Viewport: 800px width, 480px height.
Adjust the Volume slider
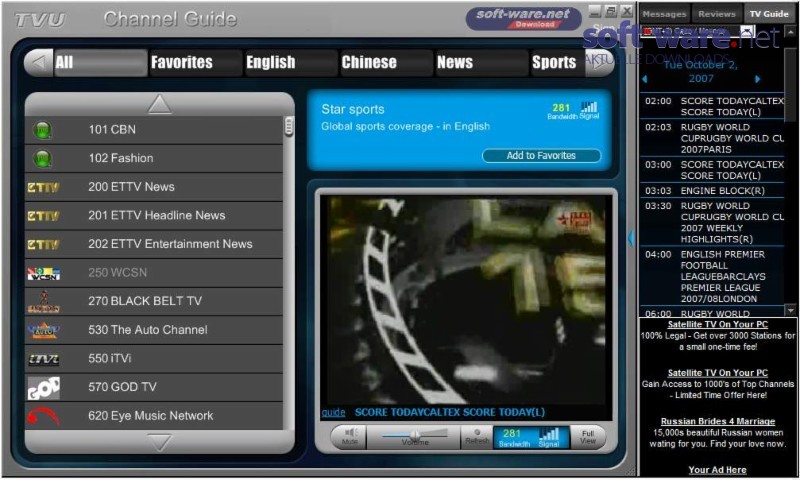415,435
